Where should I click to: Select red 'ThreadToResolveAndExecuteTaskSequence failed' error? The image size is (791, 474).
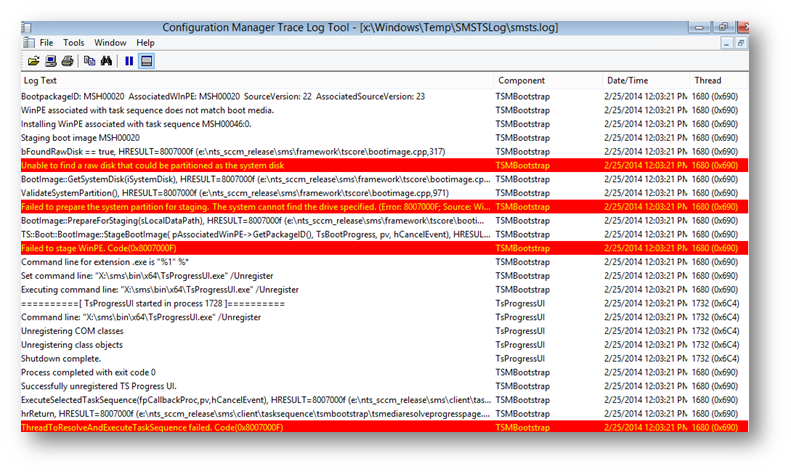(x=385, y=427)
